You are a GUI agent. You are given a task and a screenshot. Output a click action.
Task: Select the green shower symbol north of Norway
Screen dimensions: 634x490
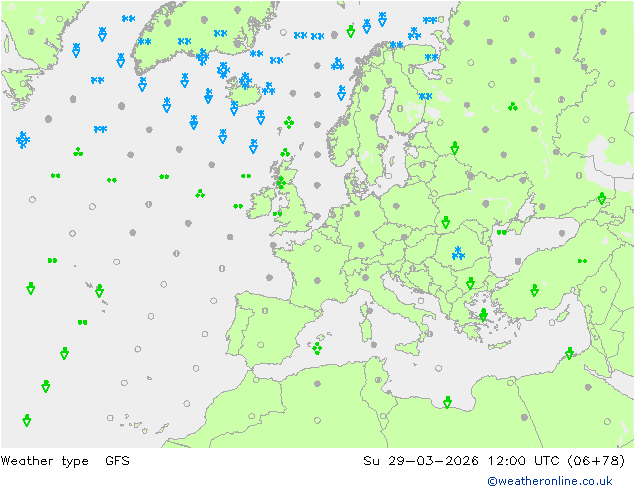351,32
